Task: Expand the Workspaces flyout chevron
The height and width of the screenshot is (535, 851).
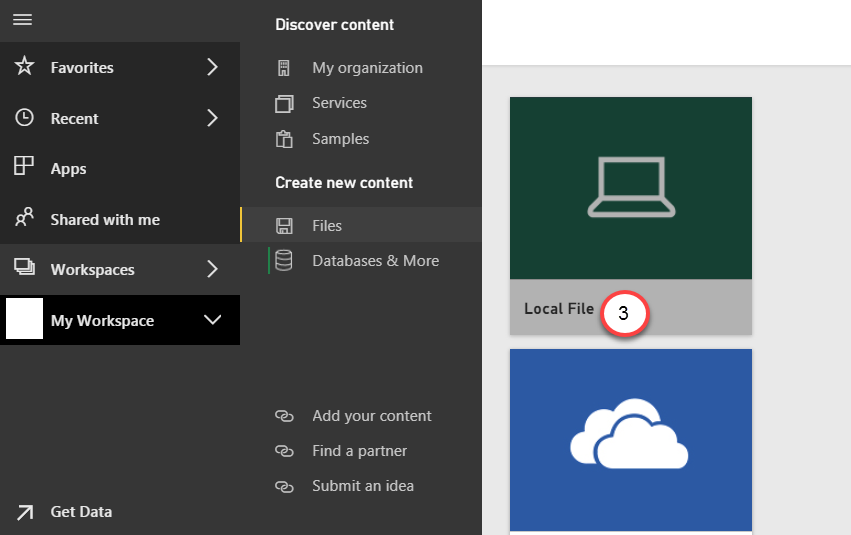Action: pyautogui.click(x=213, y=269)
